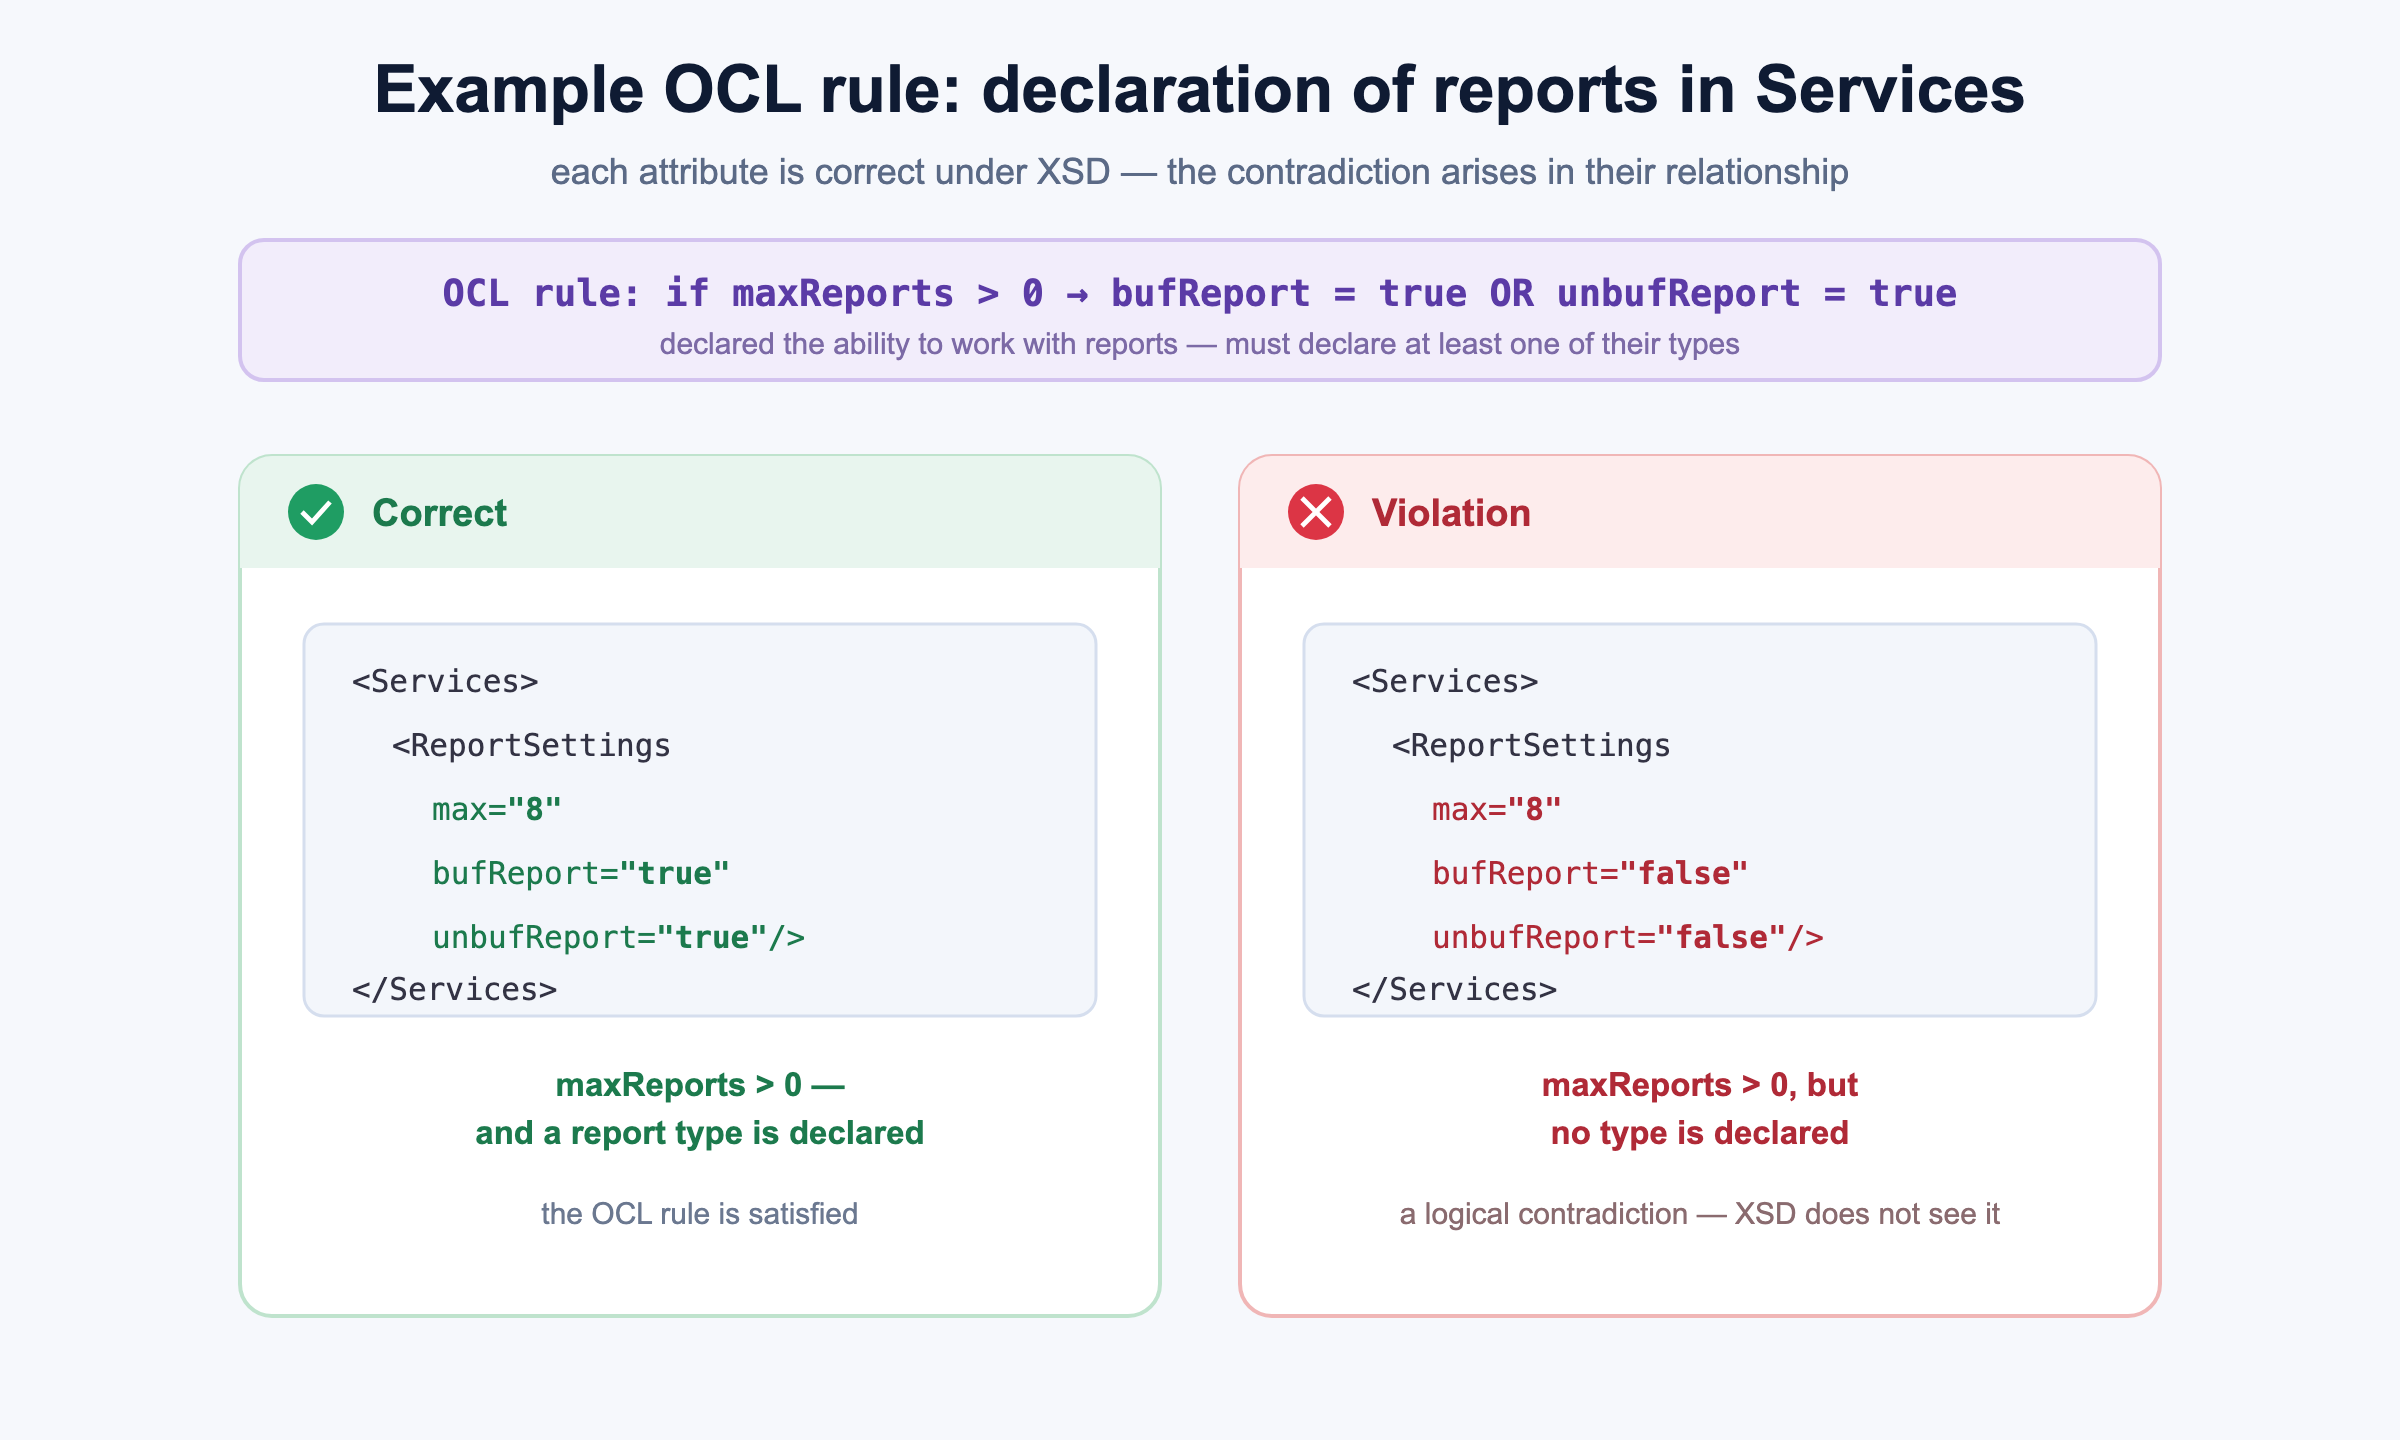2400x1440 pixels.
Task: Click red unbufReport="false" attribute line
Action: click(1628, 937)
